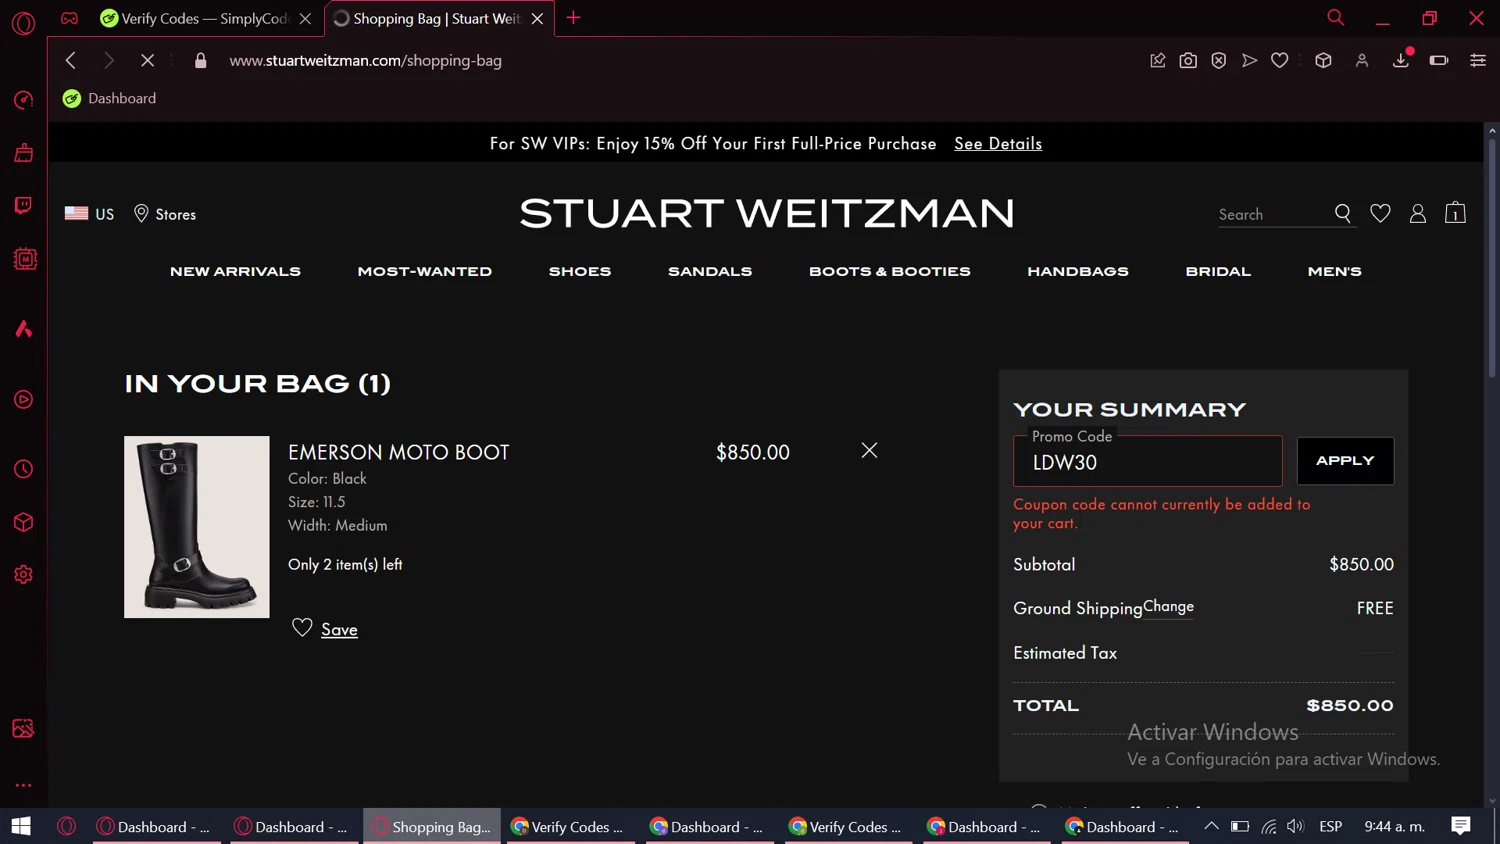
Task: Open Sandals navigation menu
Action: coord(710,271)
